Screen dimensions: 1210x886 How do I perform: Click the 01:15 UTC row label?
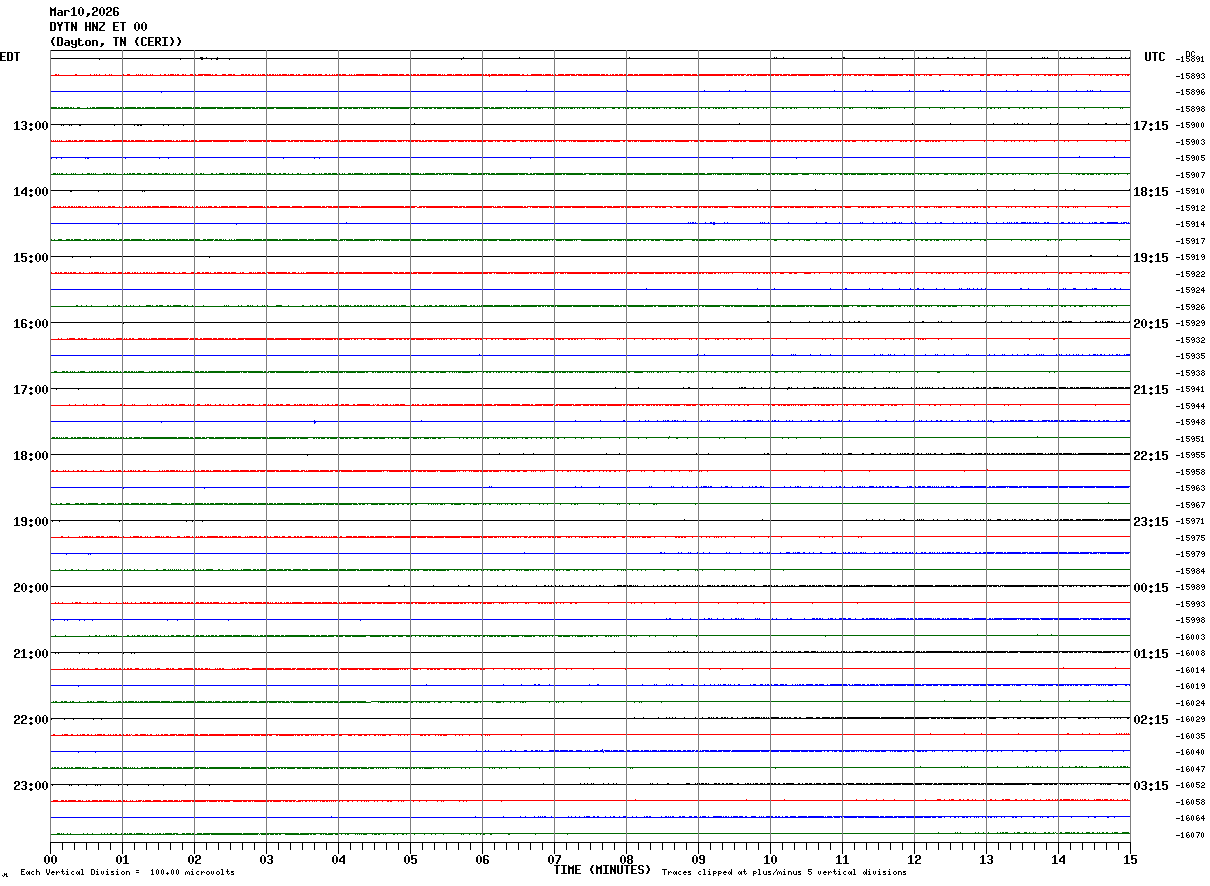tap(1151, 654)
